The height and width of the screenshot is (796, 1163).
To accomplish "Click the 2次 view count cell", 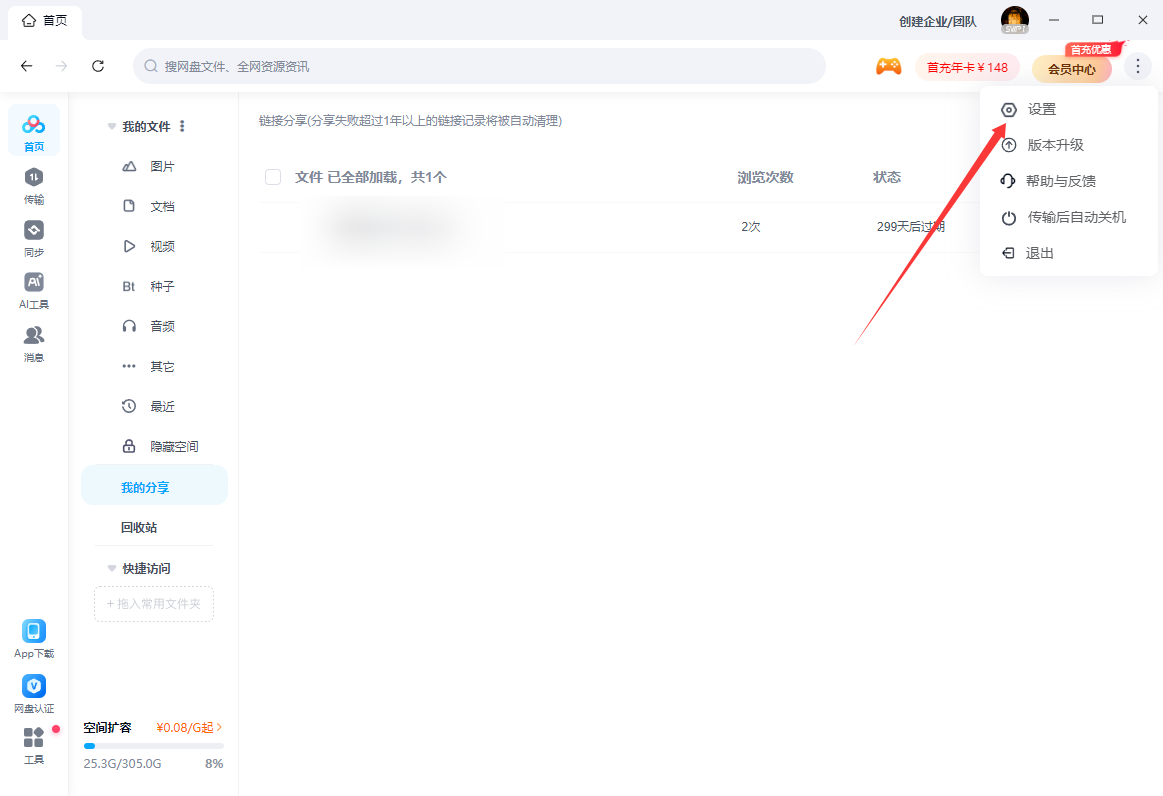I will click(x=751, y=227).
